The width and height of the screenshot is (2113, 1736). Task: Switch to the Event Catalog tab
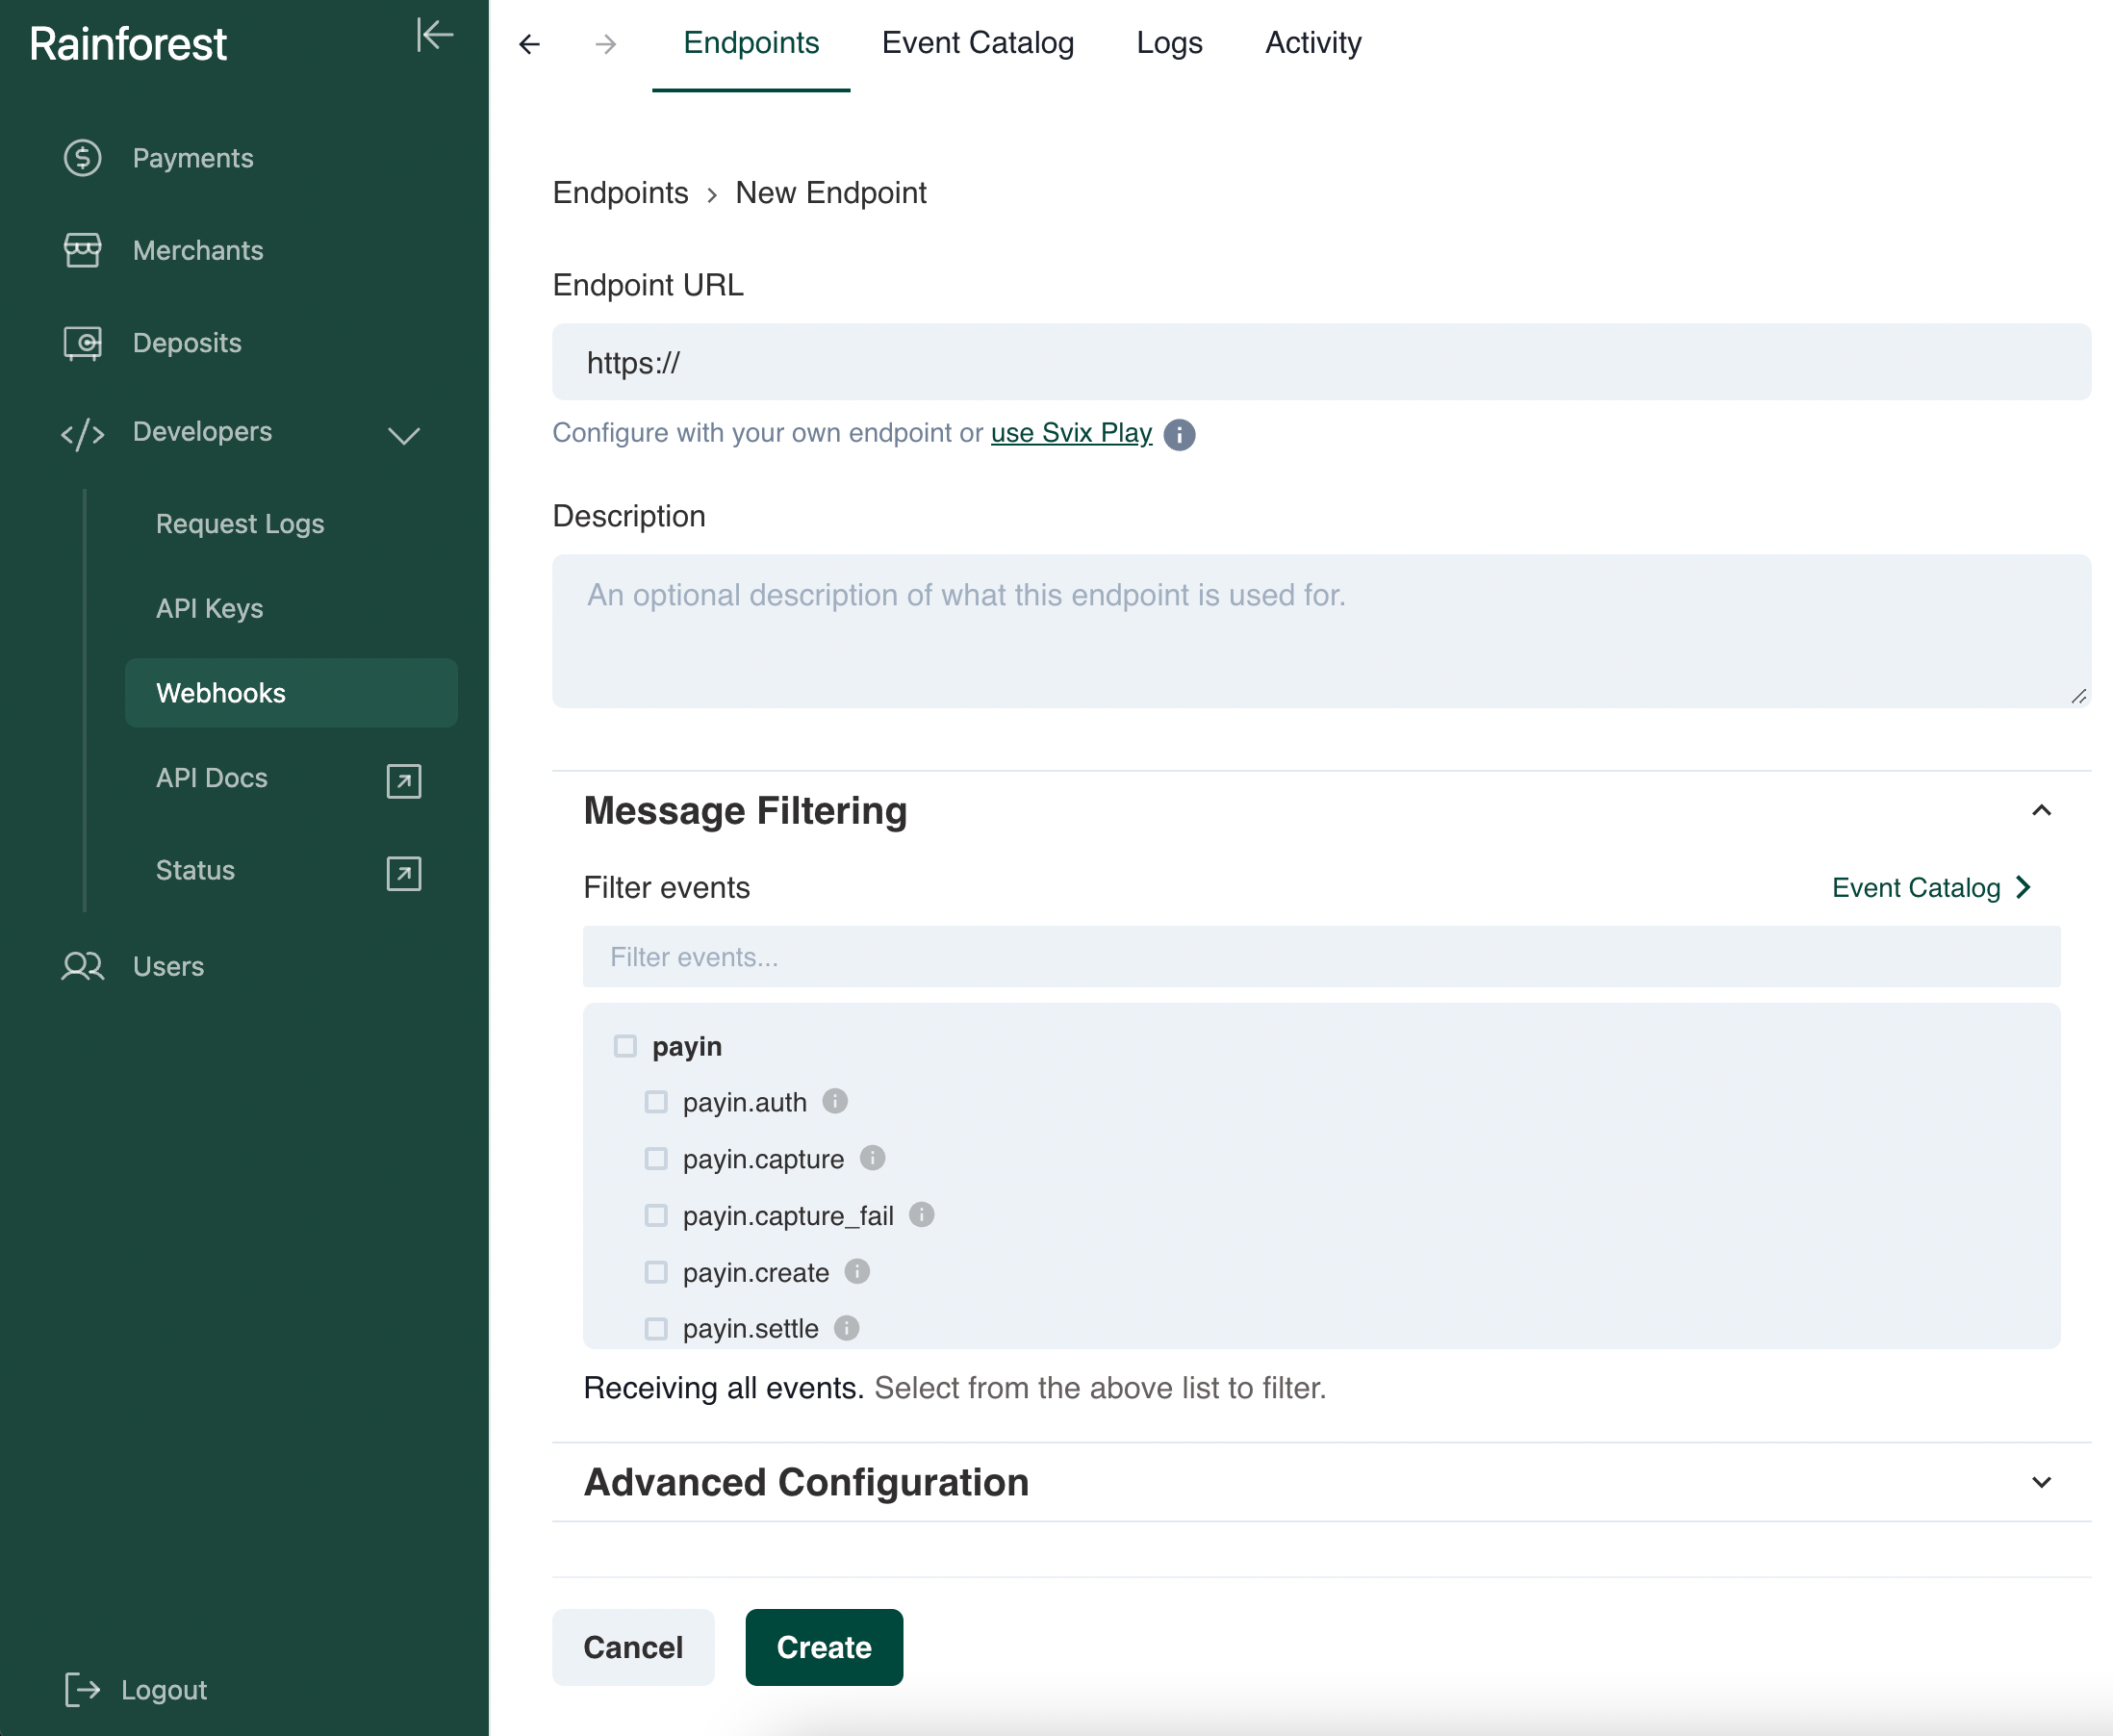[x=977, y=43]
